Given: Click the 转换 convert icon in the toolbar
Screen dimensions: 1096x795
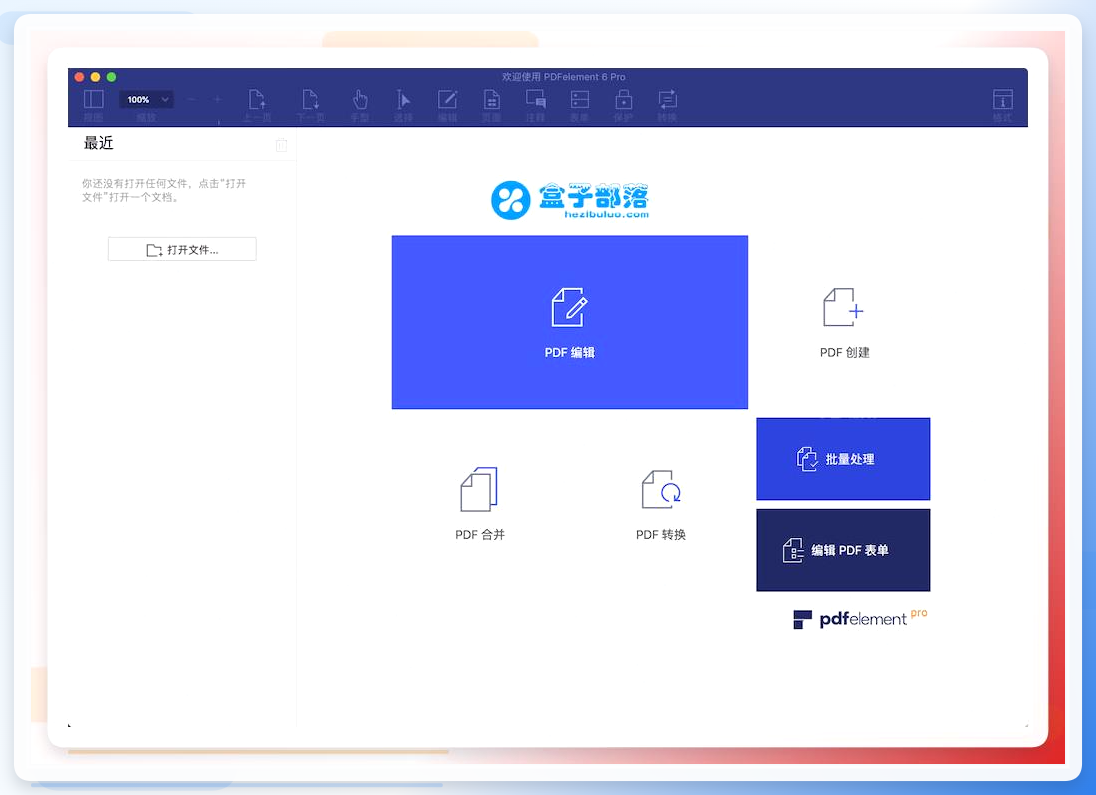Looking at the screenshot, I should (668, 99).
